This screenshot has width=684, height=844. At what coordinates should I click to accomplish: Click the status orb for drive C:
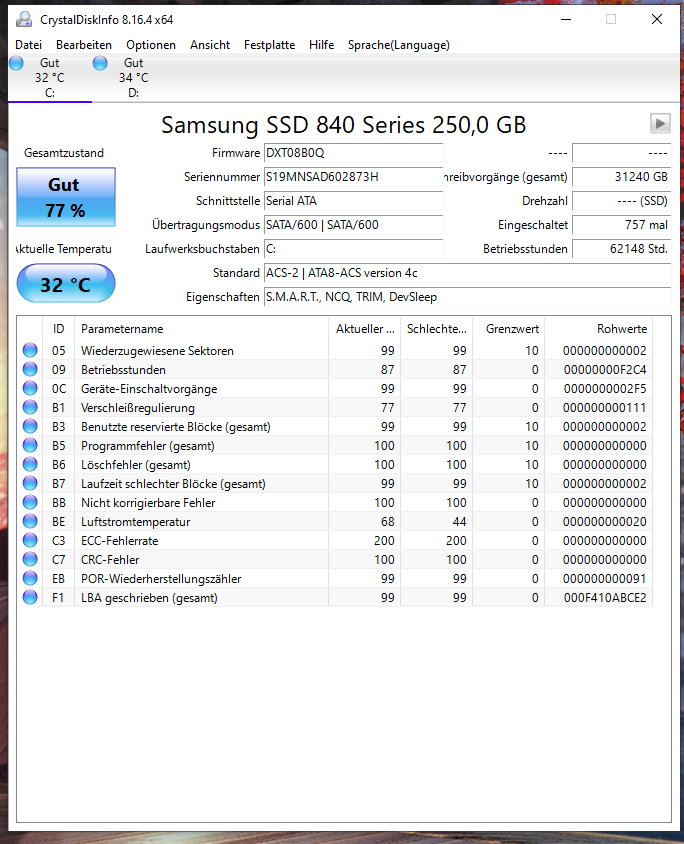tap(17, 63)
